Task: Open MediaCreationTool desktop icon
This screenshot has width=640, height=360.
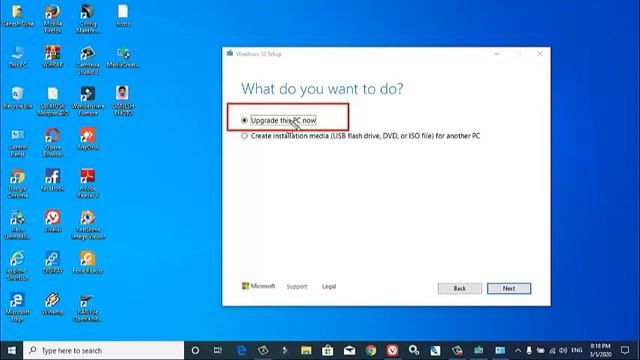Action: coord(123,57)
